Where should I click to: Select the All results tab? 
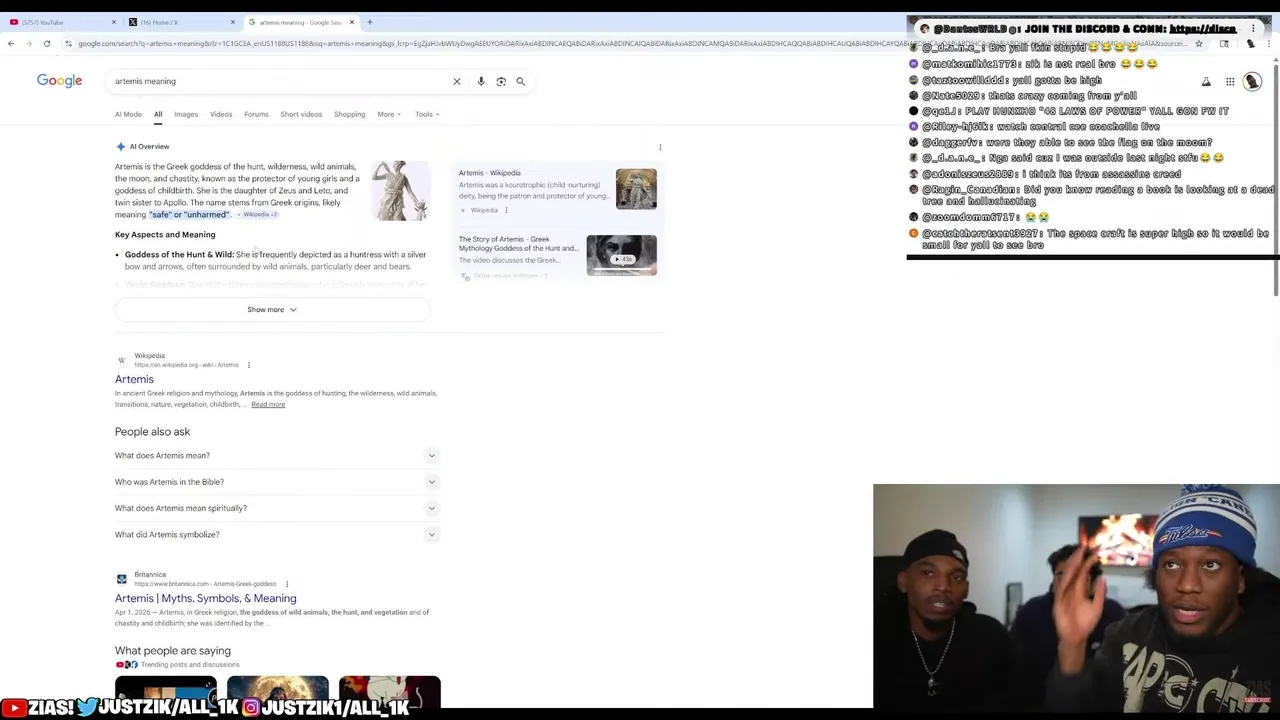tap(158, 114)
